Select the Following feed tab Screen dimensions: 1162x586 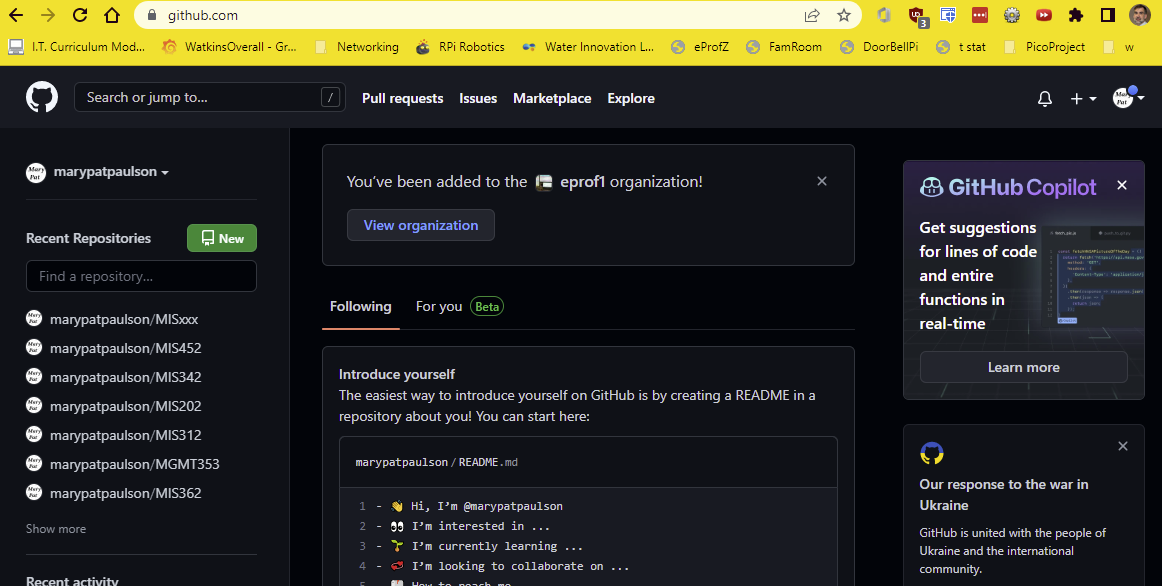coord(360,307)
